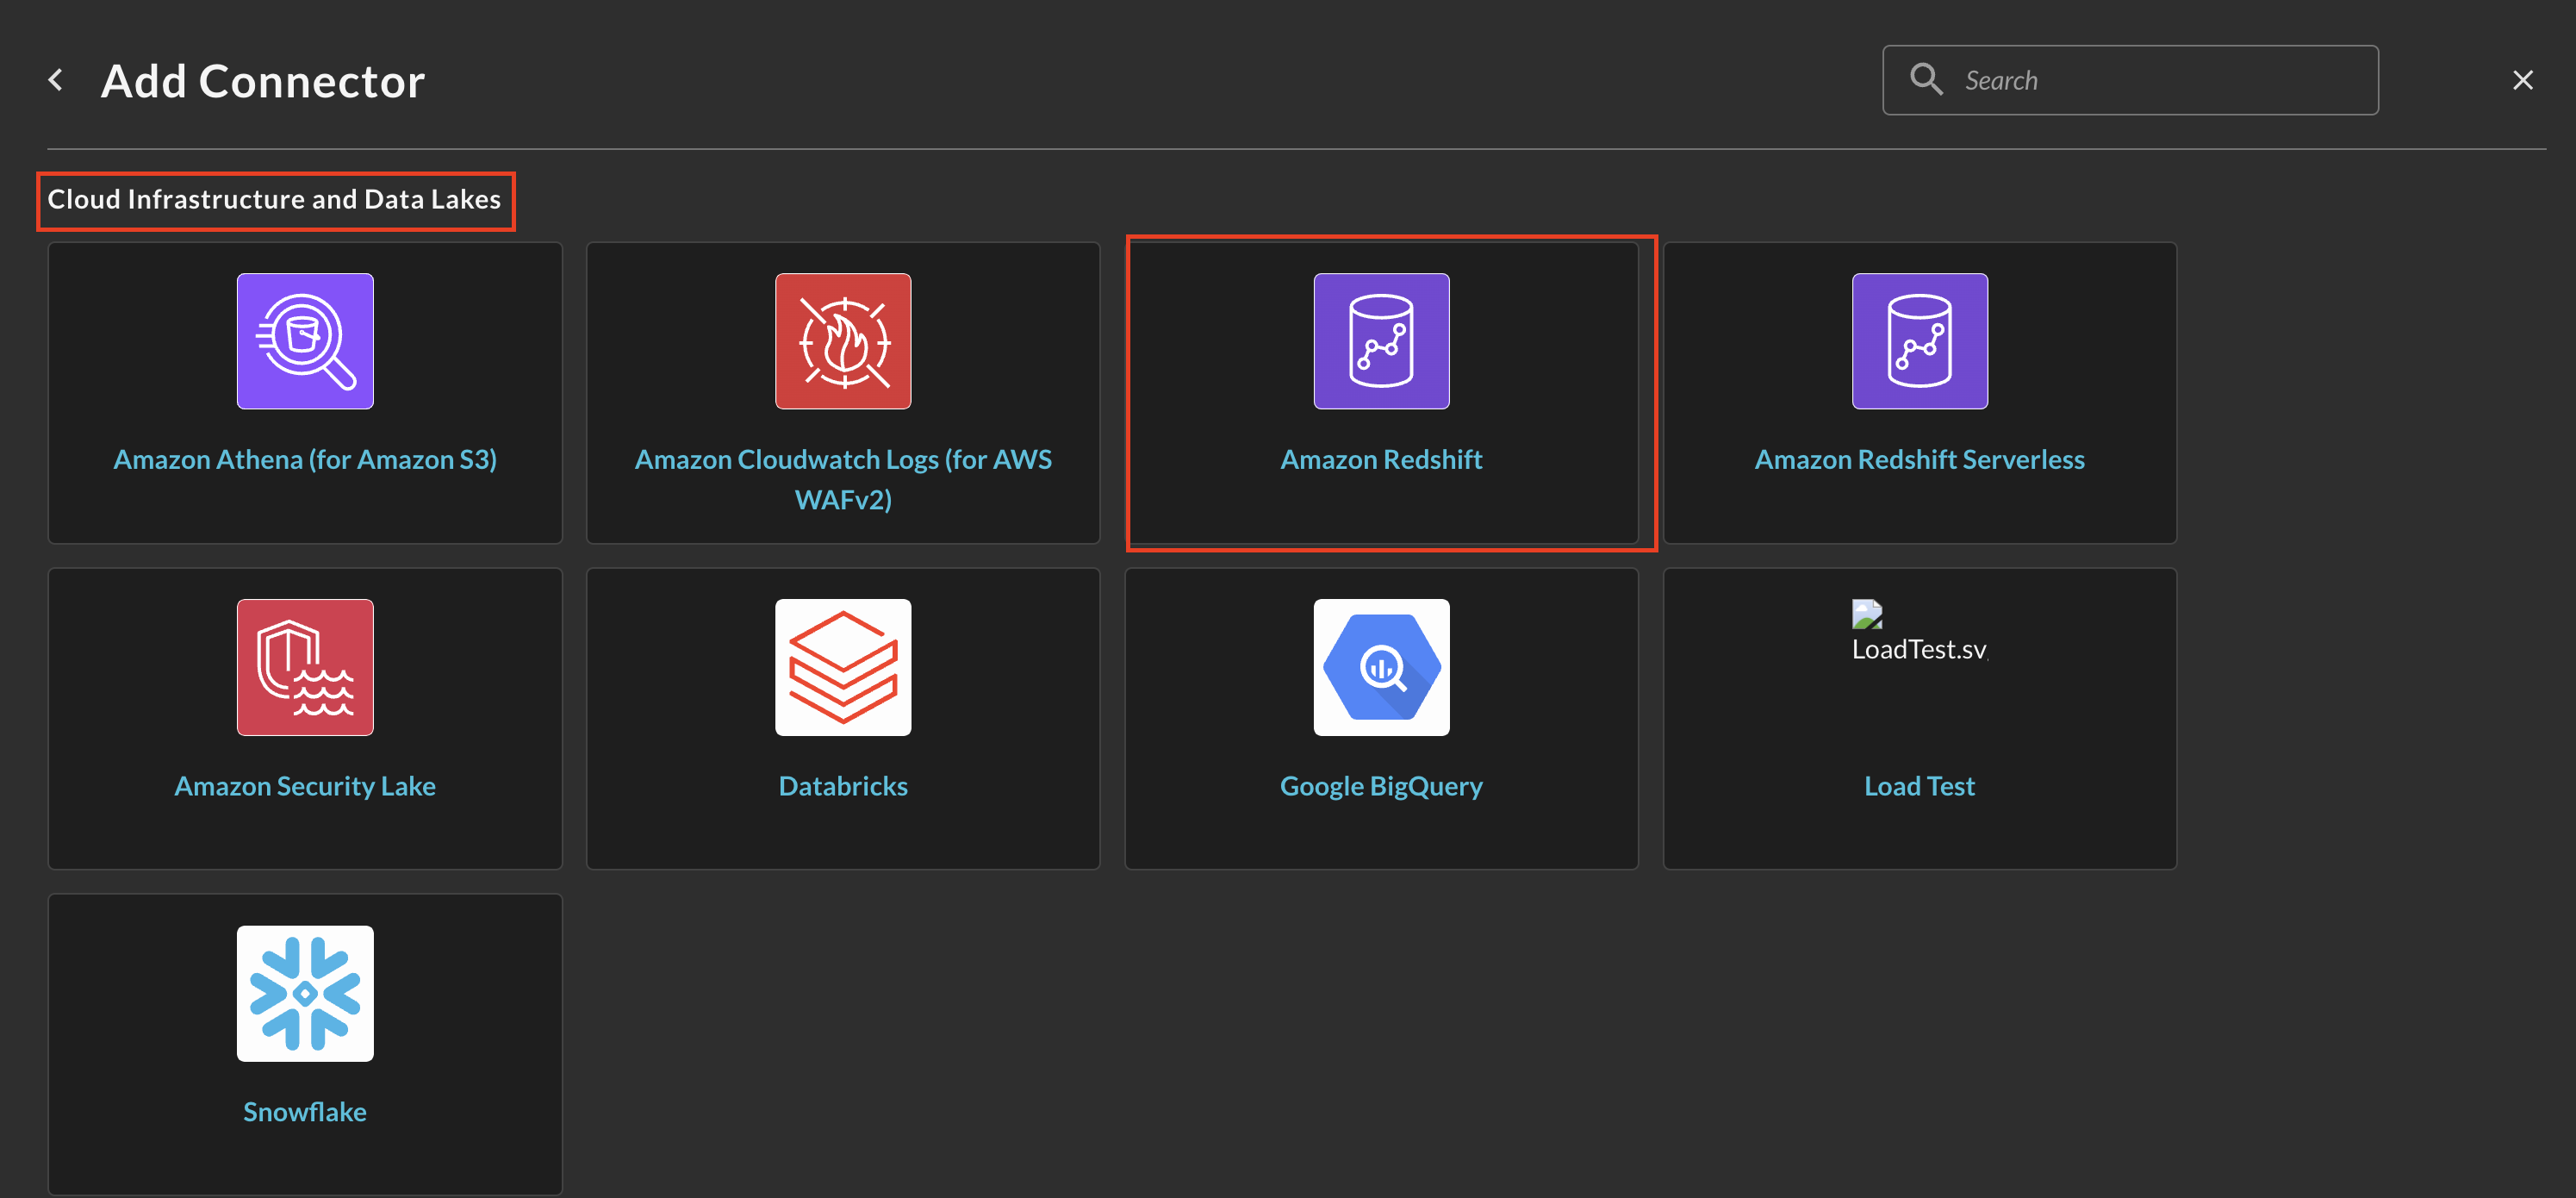Click the search magnifier icon
The image size is (2576, 1198).
pos(1926,79)
